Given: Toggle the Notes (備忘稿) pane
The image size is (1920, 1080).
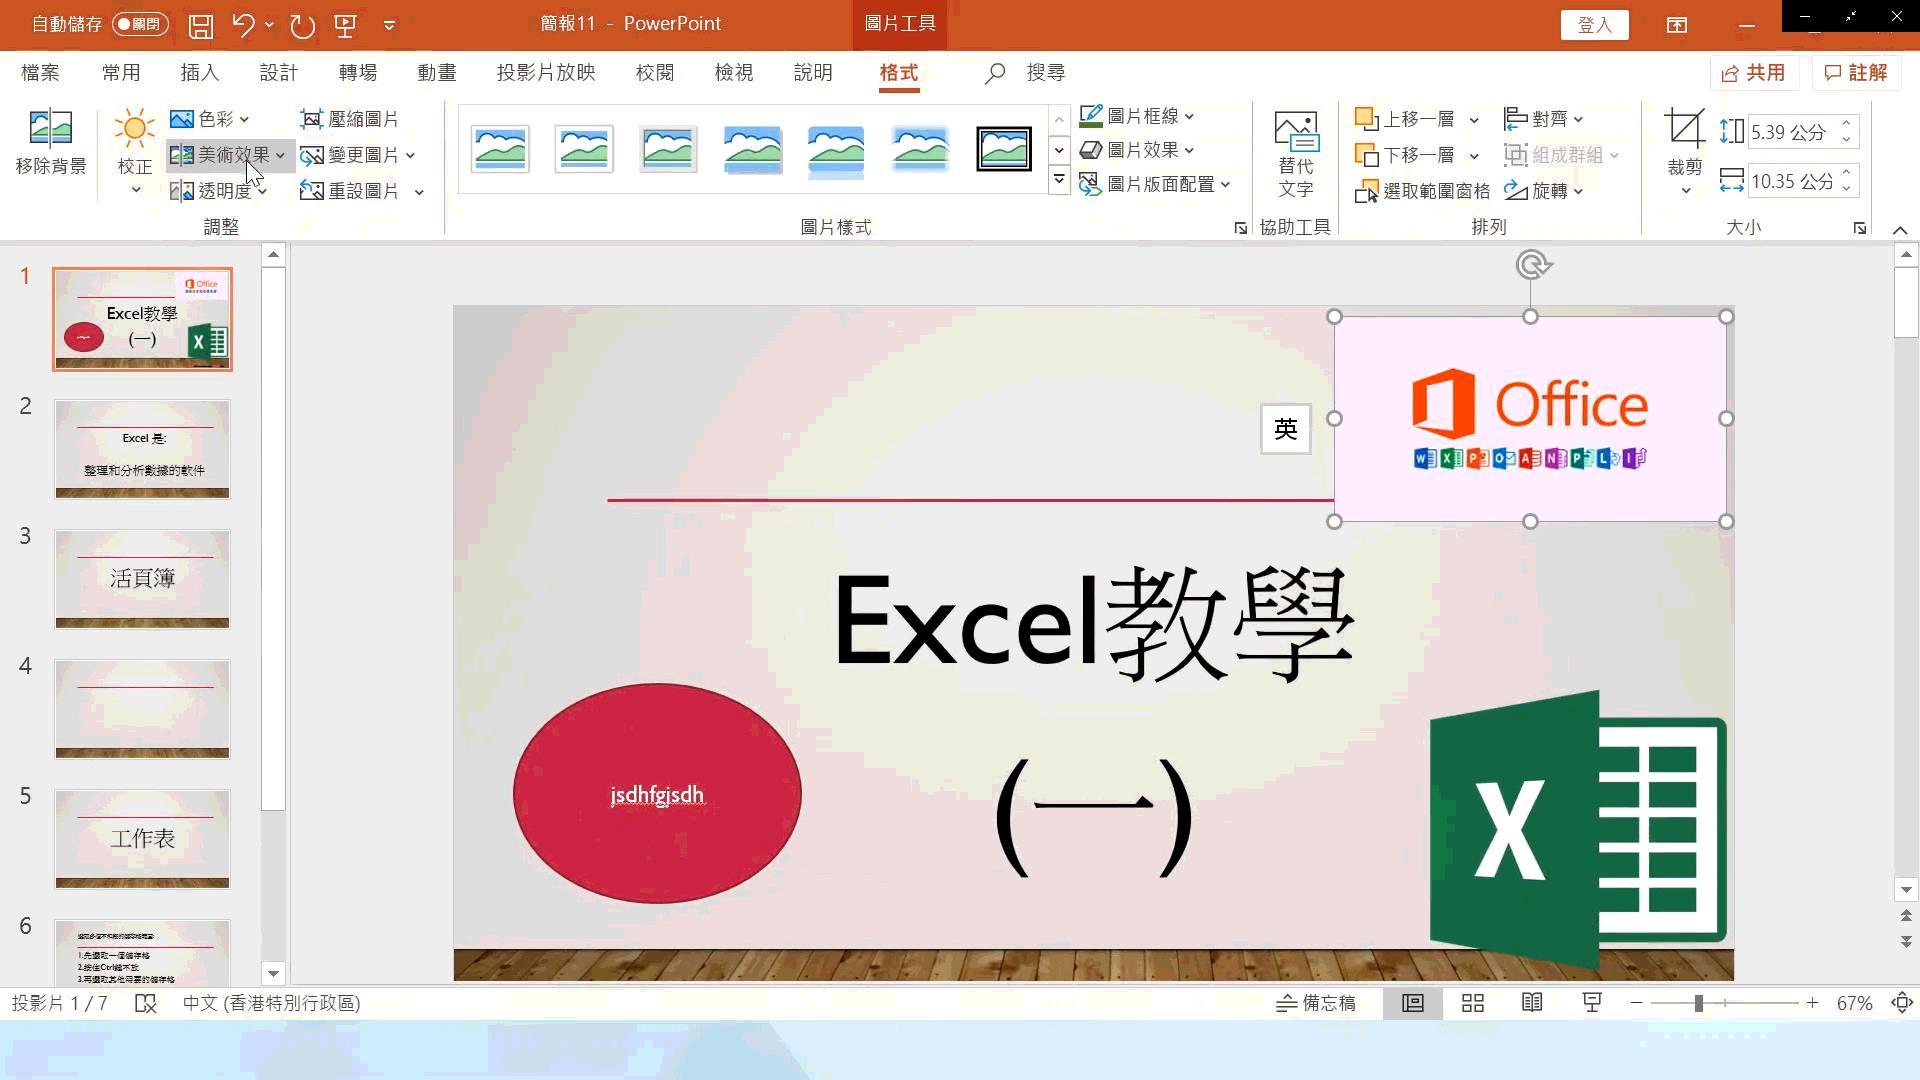Looking at the screenshot, I should click(x=1316, y=1003).
